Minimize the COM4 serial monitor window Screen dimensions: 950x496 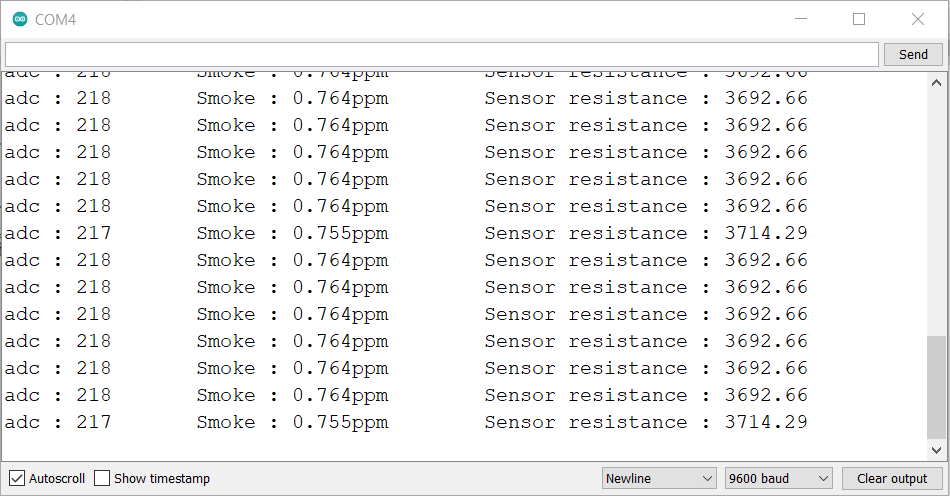coord(801,19)
